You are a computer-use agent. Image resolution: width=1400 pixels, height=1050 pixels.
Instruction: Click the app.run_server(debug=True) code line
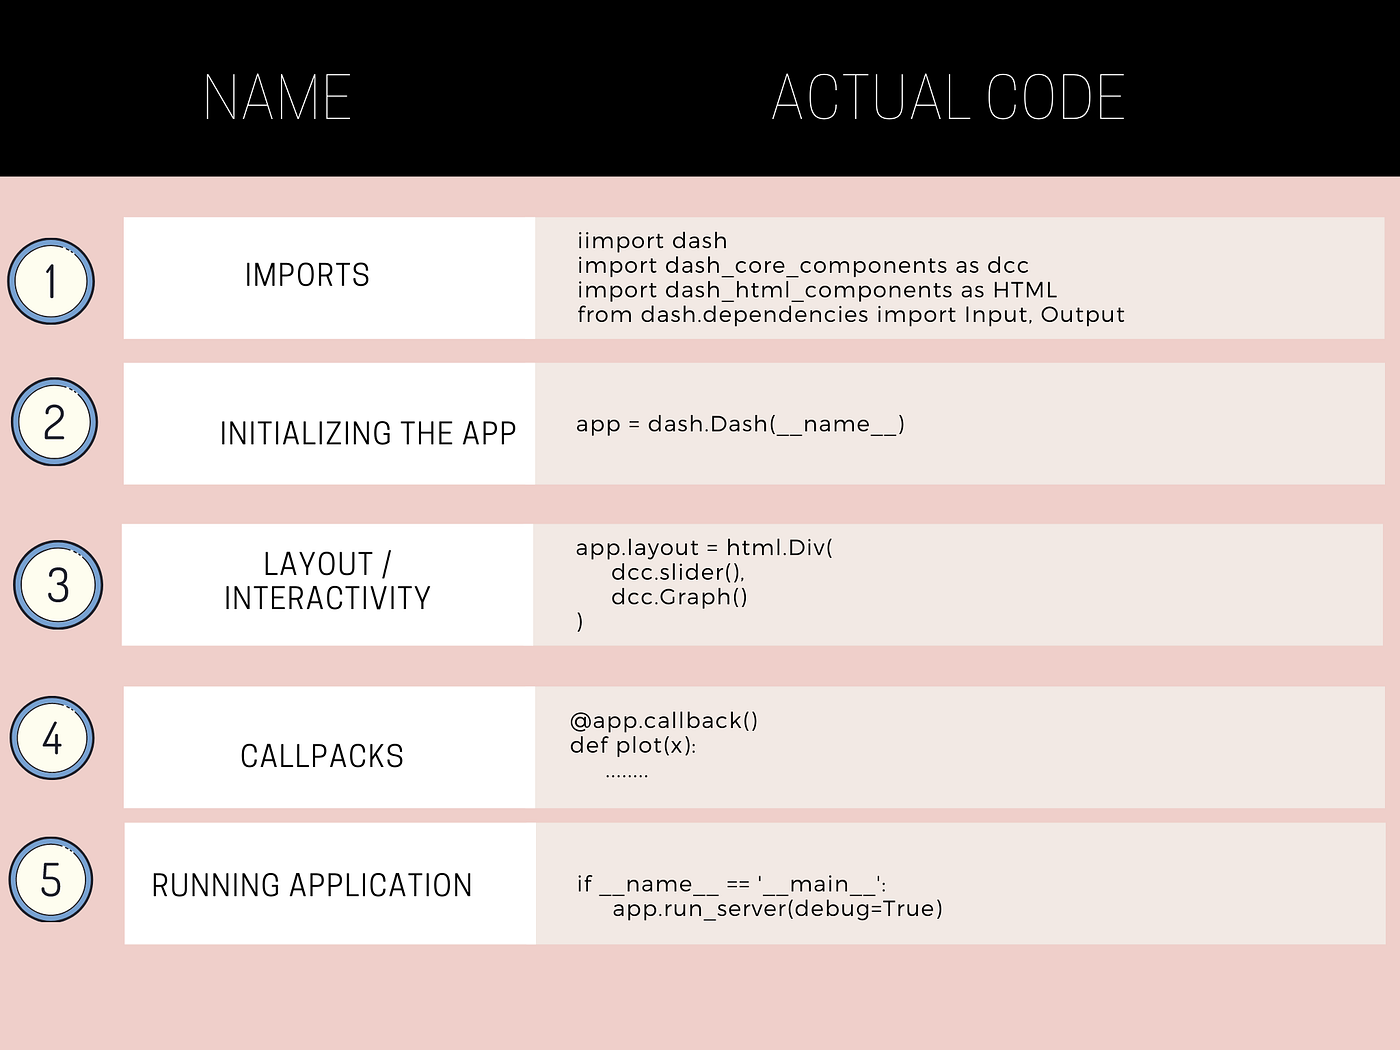point(778,908)
